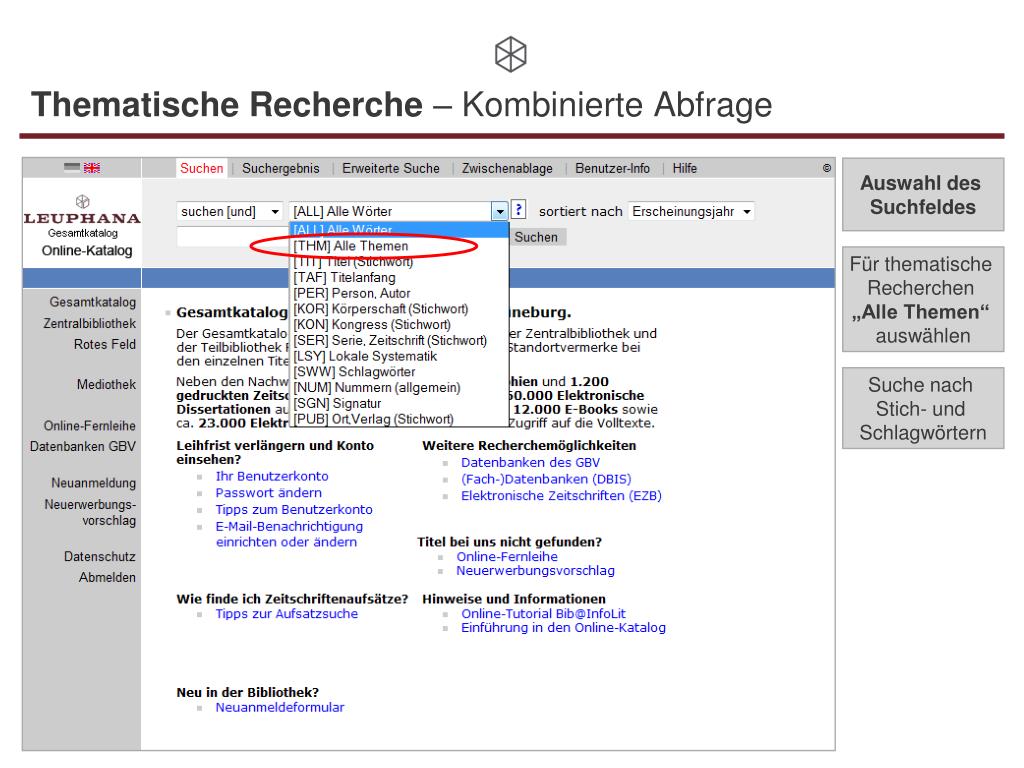Open search field help question mark
Screen dimensions: 1024x768
pos(518,210)
